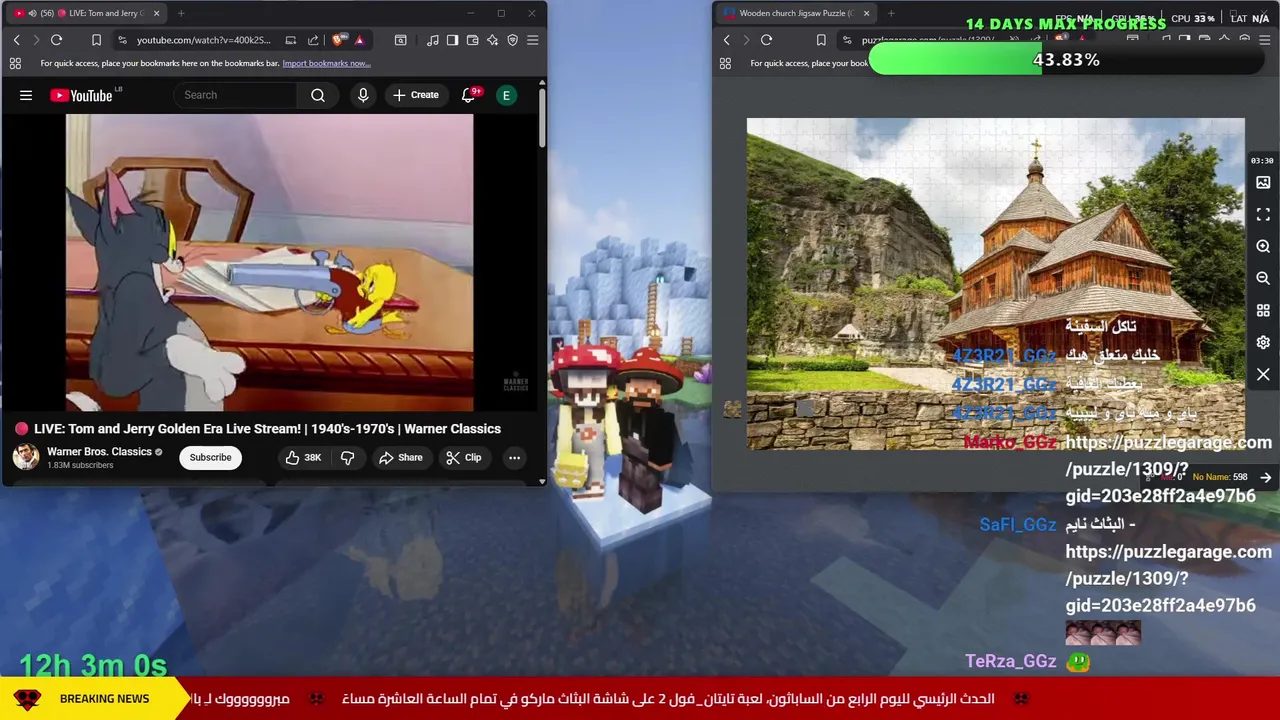Image resolution: width=1280 pixels, height=720 pixels.
Task: Open Leo AI sparkle icon in YouTube window
Action: (x=492, y=40)
